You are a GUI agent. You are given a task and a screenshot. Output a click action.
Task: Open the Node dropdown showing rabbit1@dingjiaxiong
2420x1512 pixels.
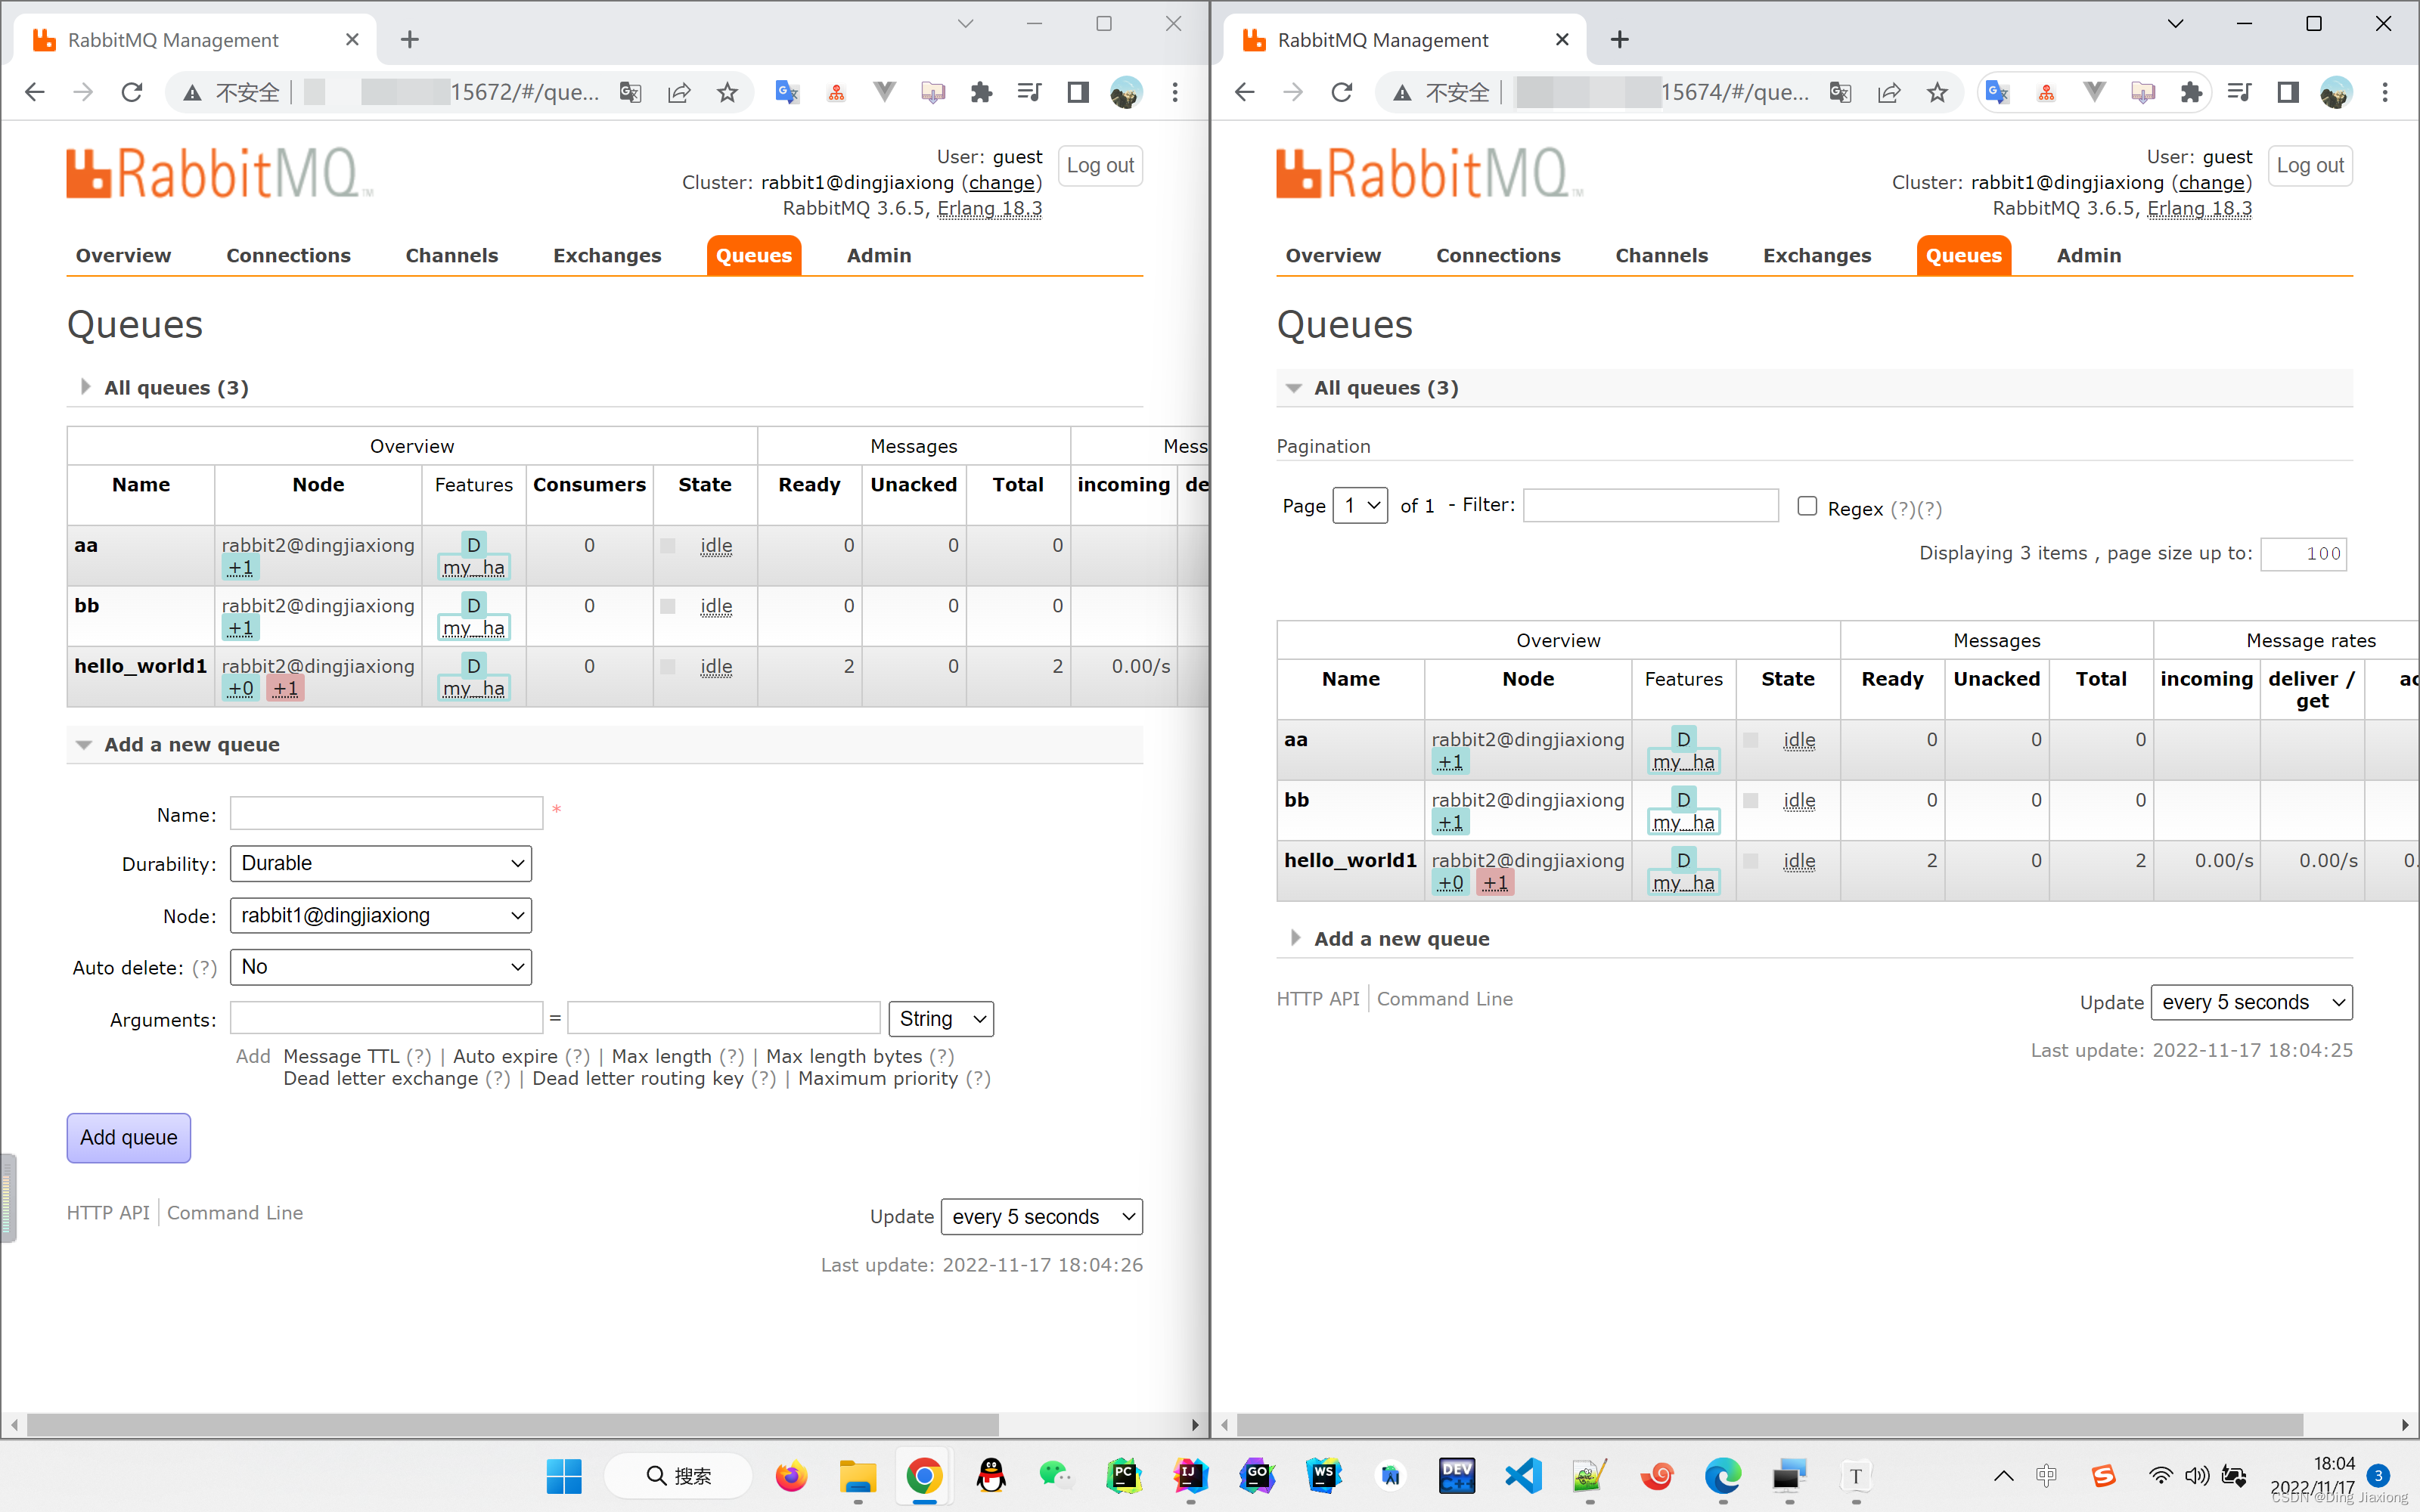click(381, 916)
